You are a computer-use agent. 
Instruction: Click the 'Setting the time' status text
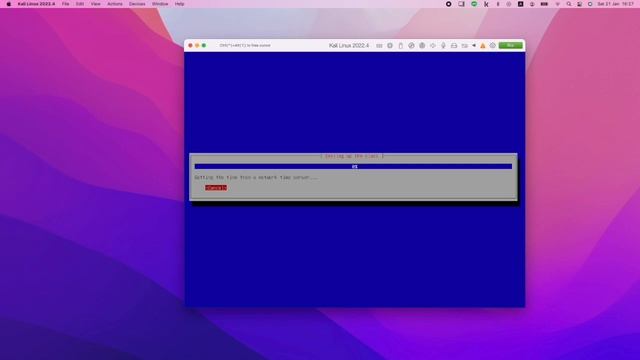tap(256, 178)
